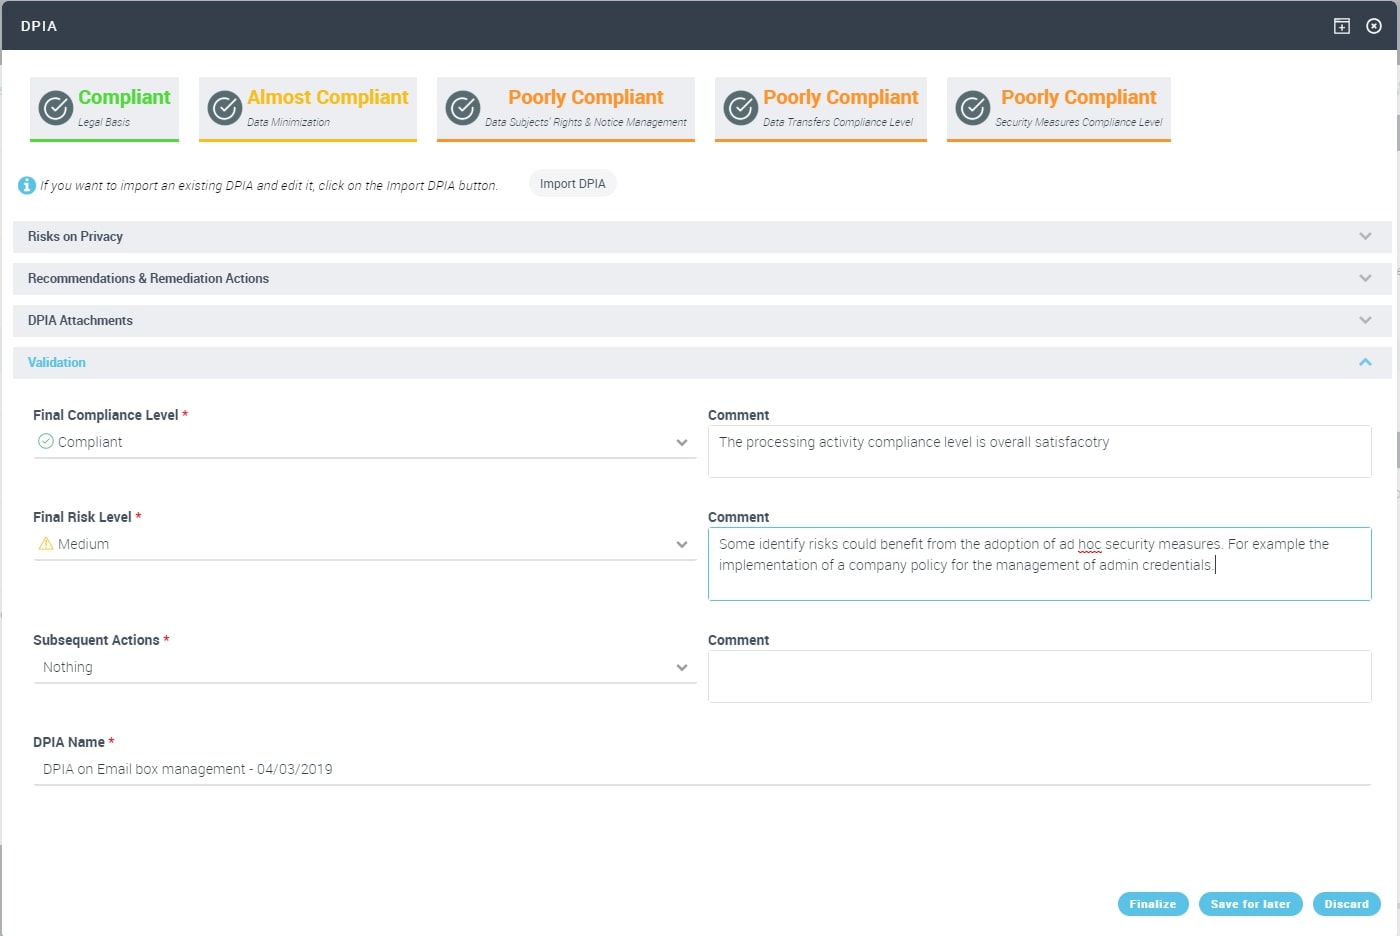
Task: Expand the DPIA Attachments section
Action: (x=1365, y=321)
